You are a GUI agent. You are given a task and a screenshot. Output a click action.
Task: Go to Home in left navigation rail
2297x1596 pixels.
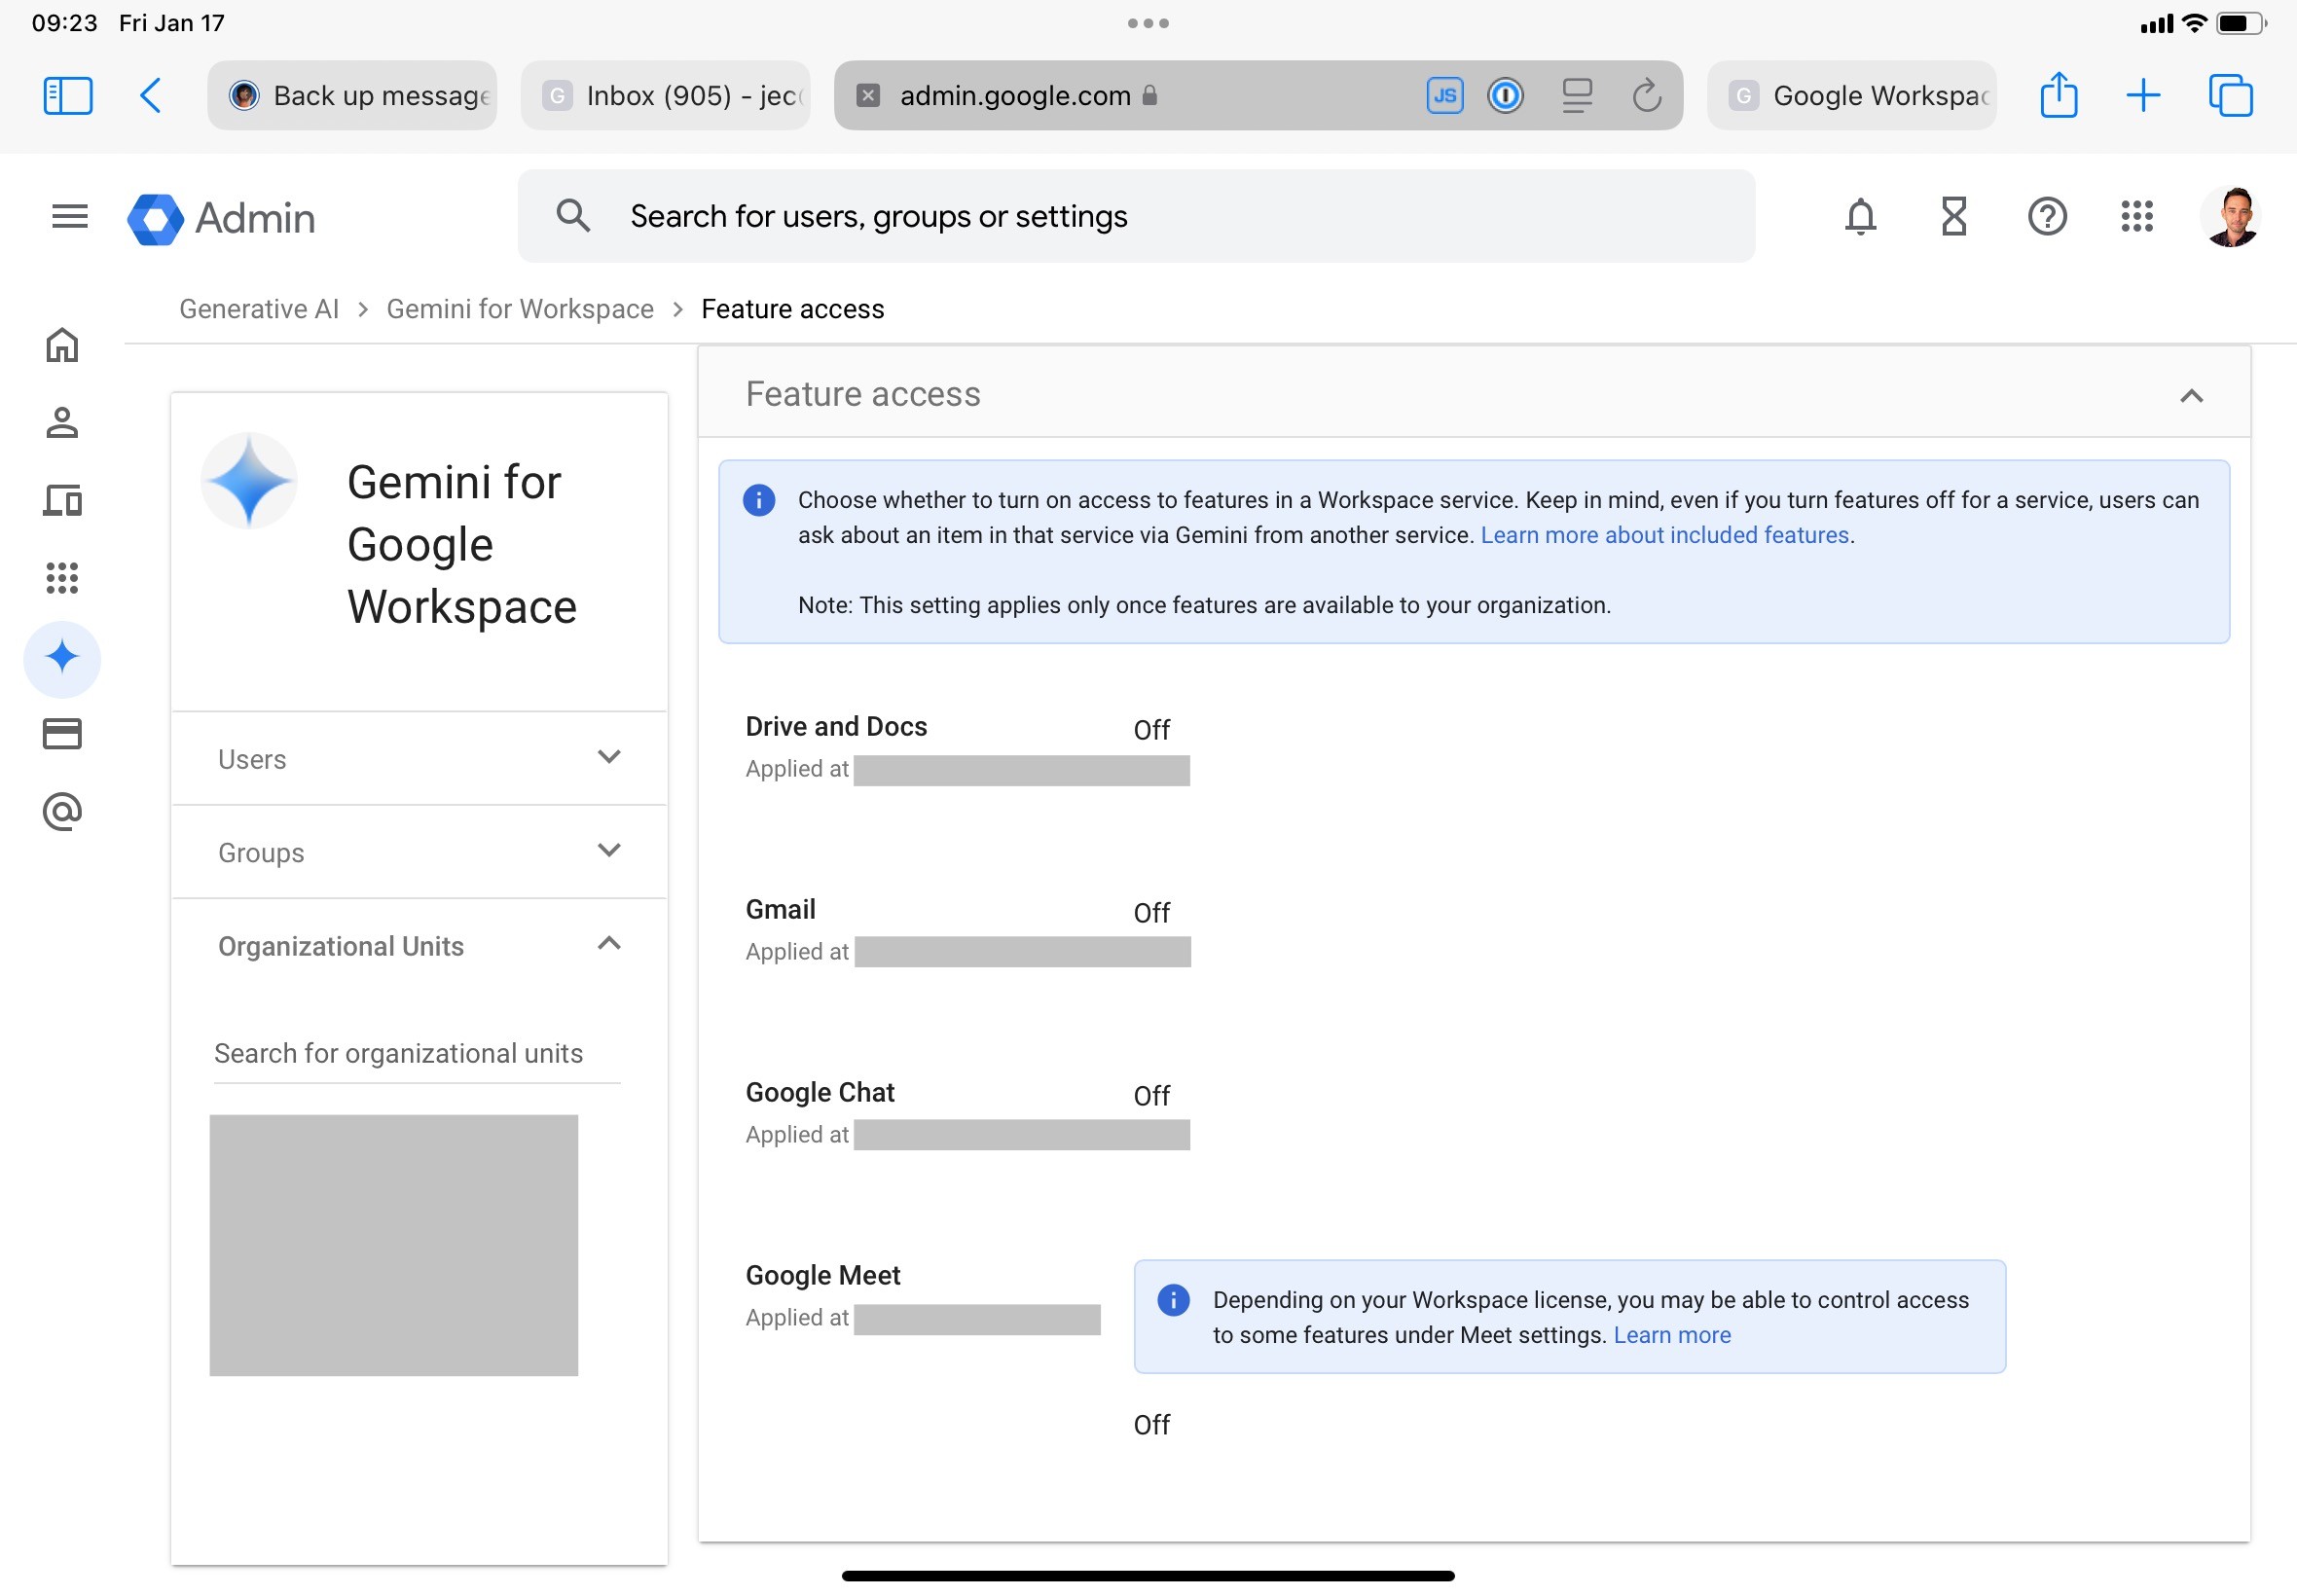(62, 345)
